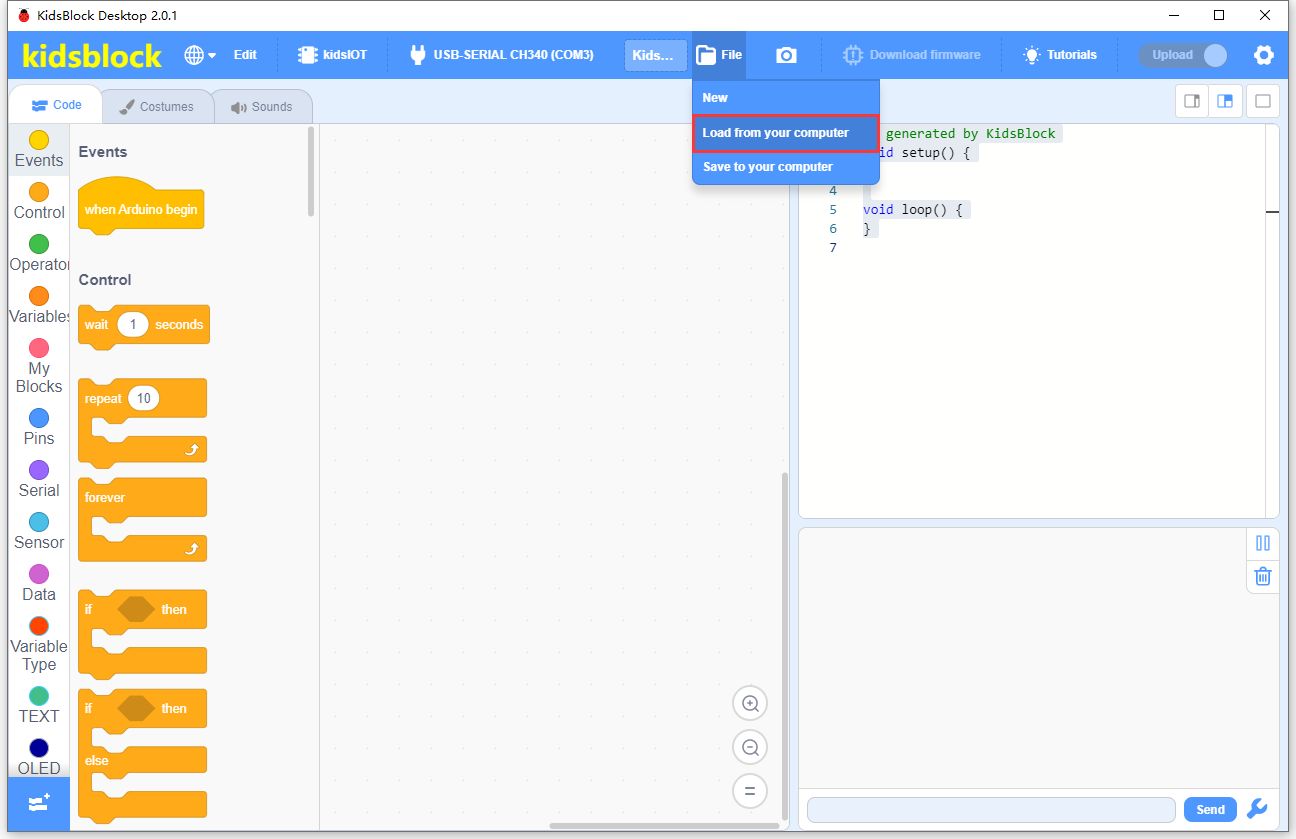Select the kidsIOT device button
This screenshot has width=1296, height=839.
(333, 55)
